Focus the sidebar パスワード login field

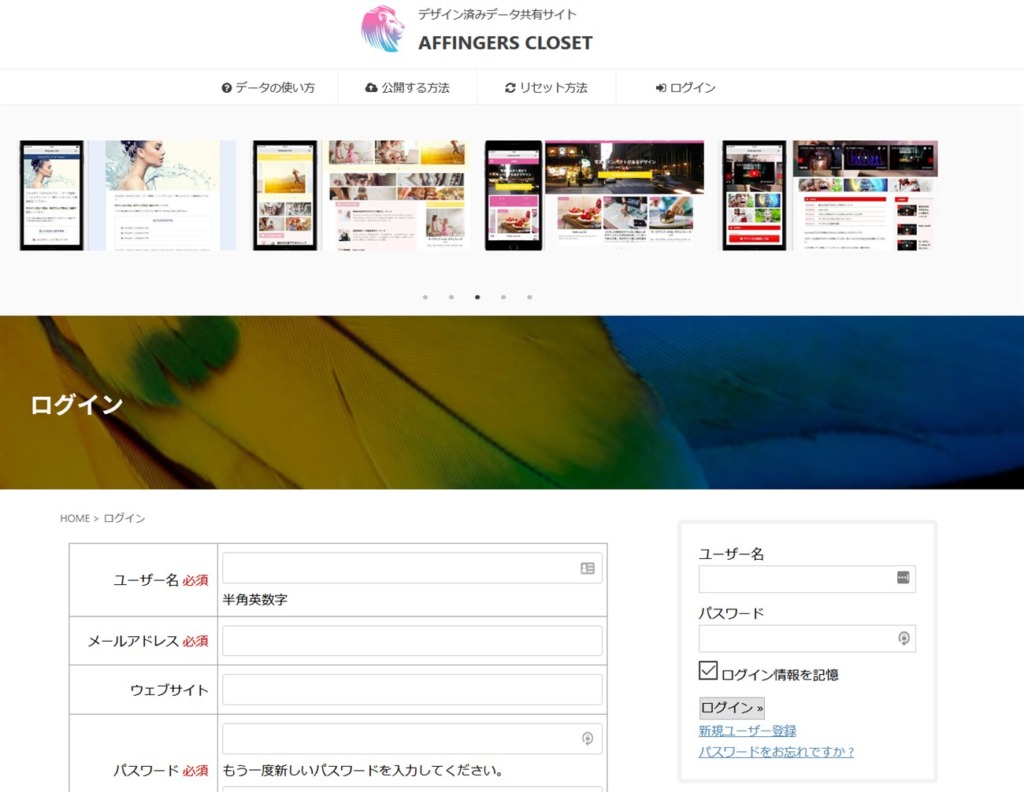tap(807, 639)
